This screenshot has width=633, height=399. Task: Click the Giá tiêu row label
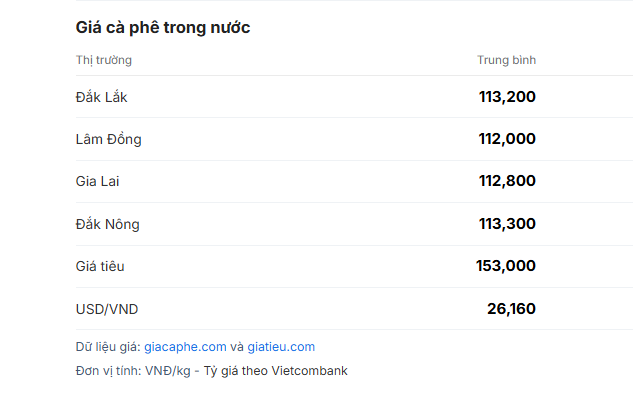pos(100,267)
